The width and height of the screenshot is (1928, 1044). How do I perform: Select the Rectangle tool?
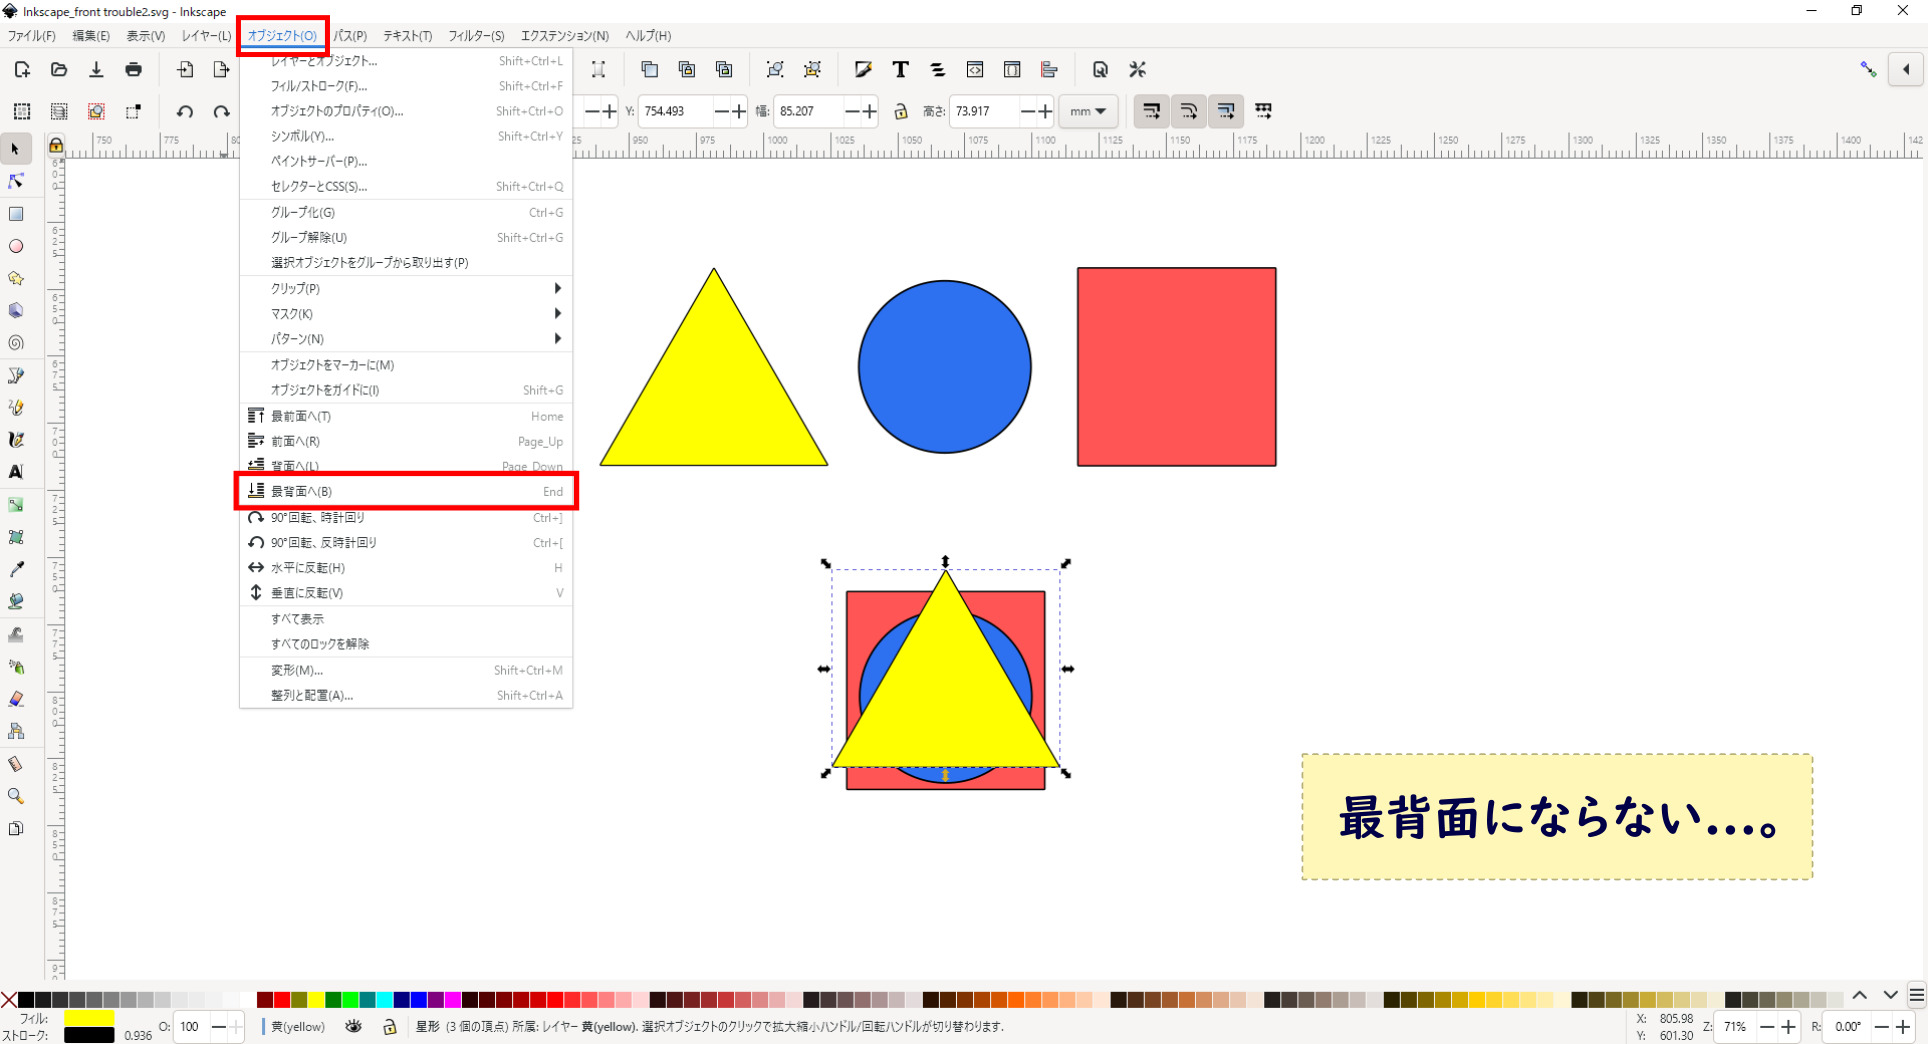[x=16, y=213]
